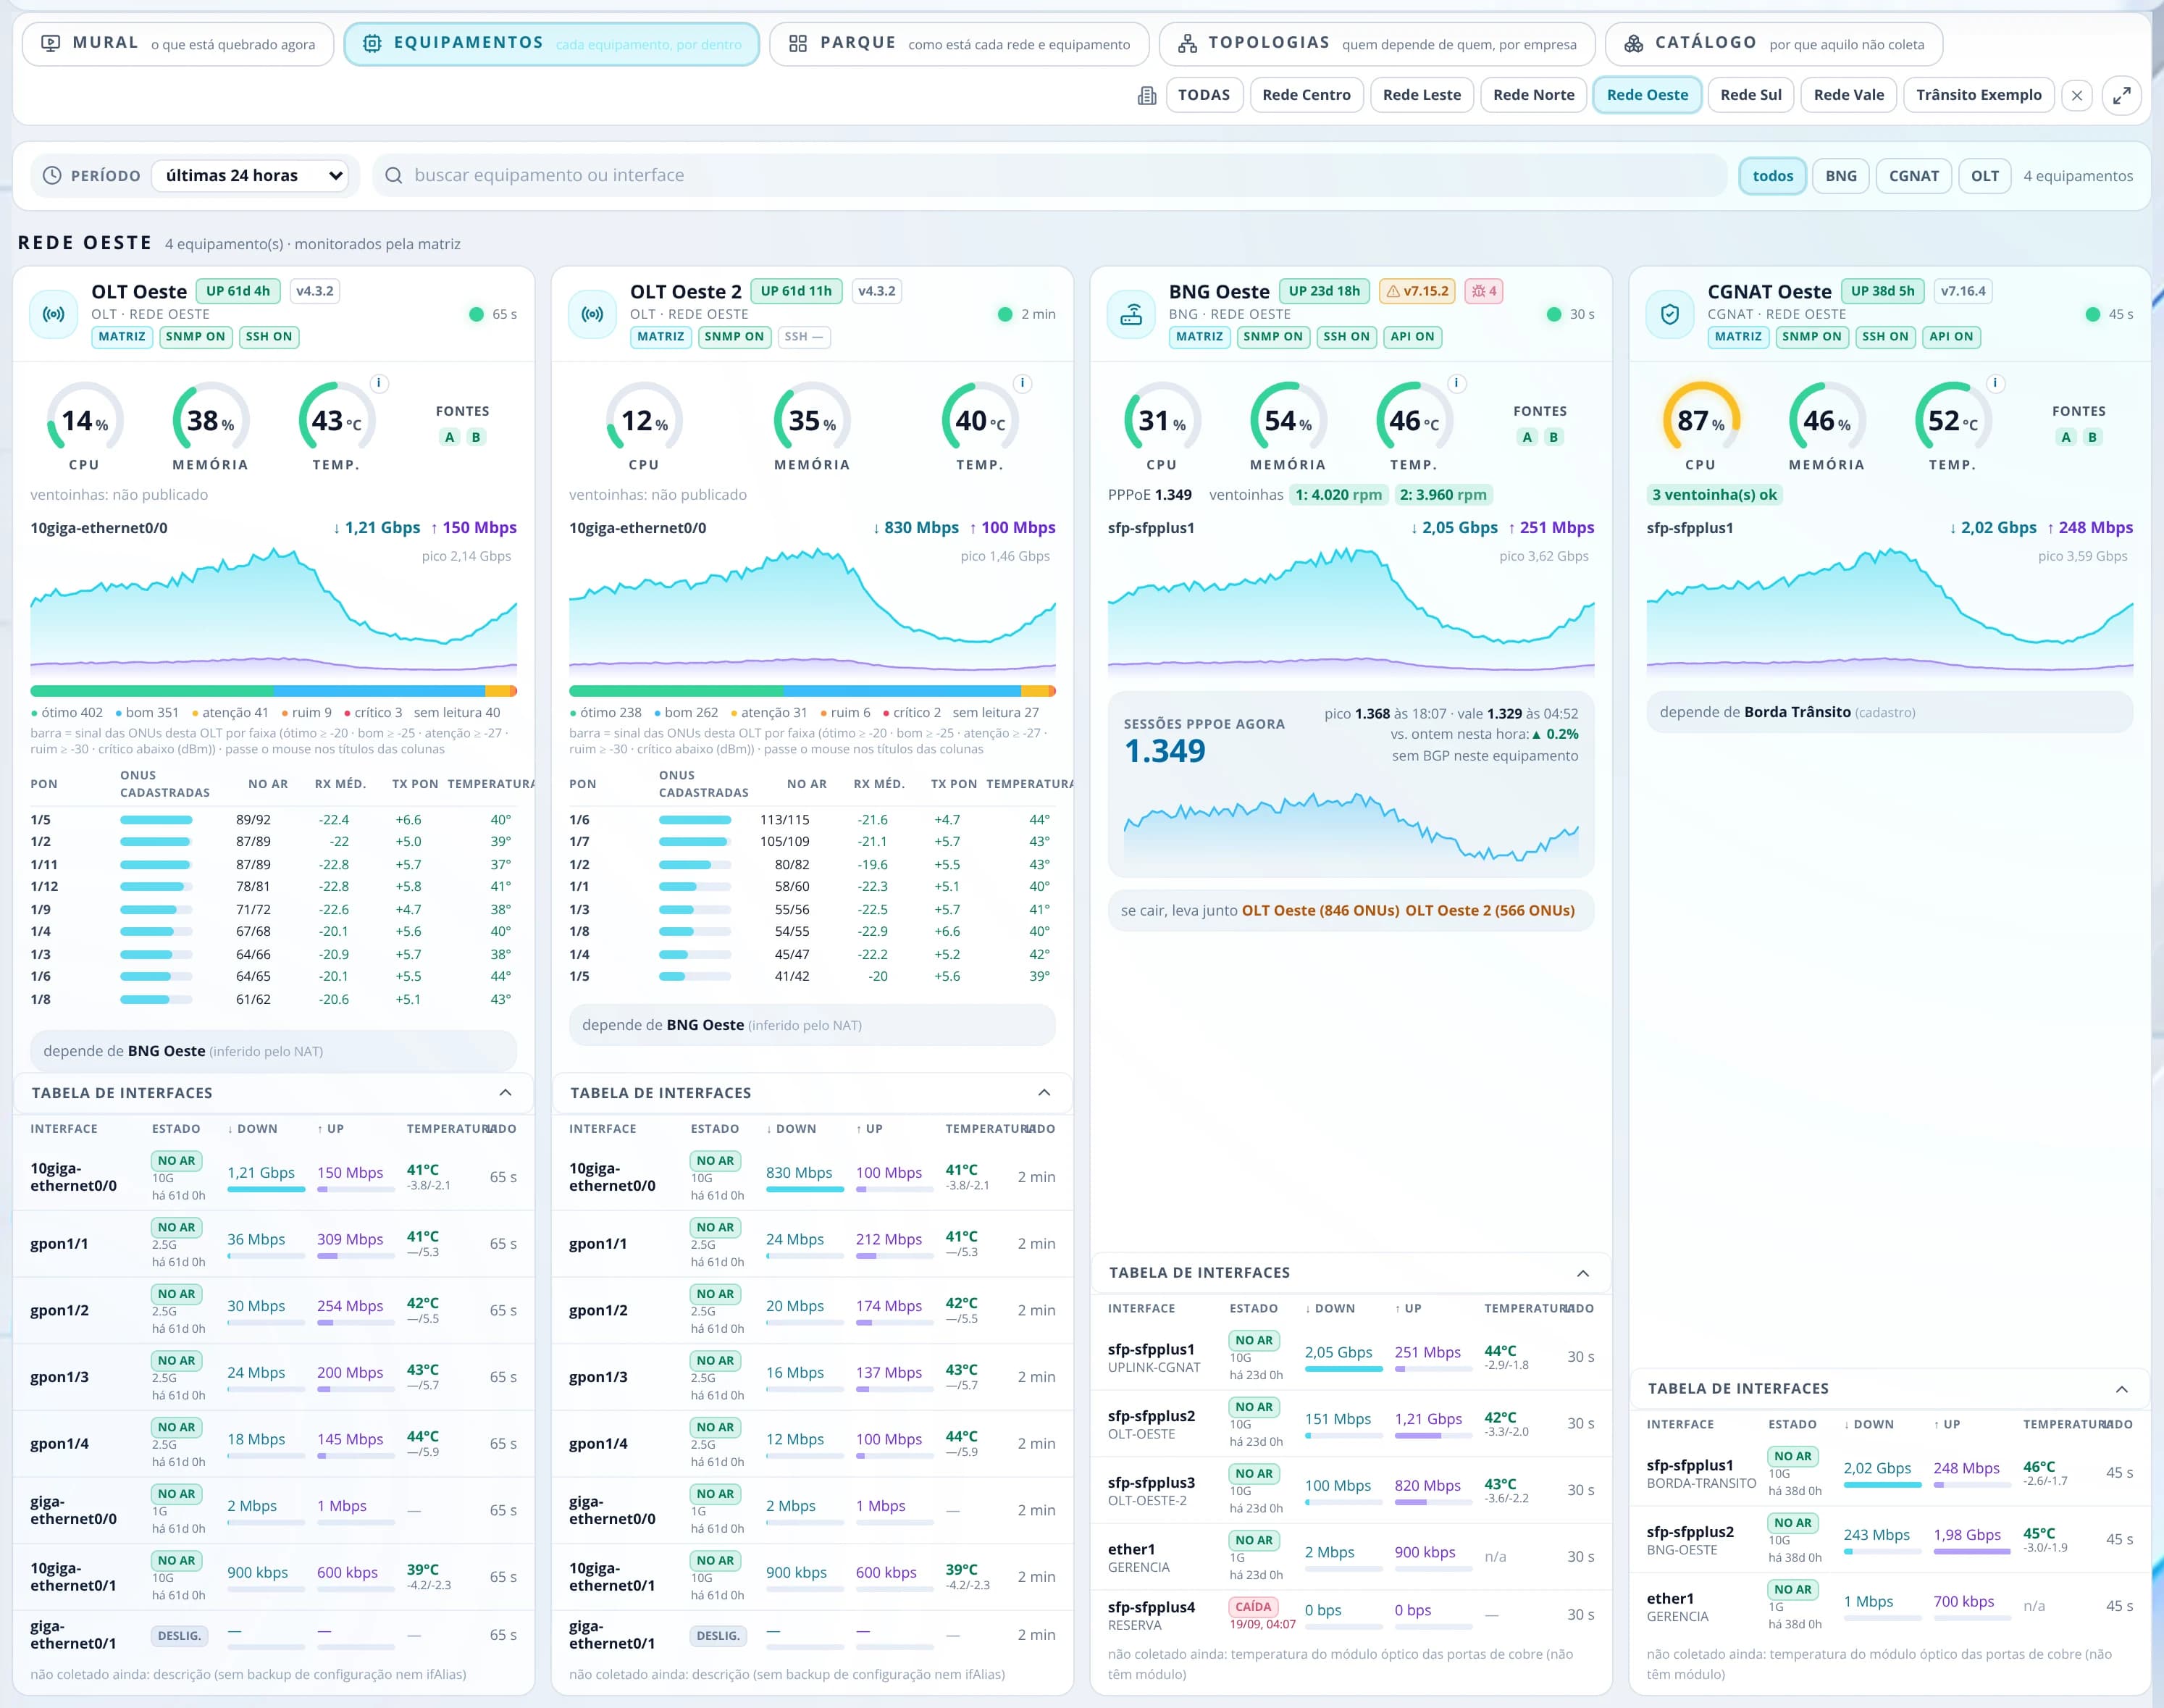Clear network filter with the X icon
2164x1708 pixels.
[x=2077, y=95]
